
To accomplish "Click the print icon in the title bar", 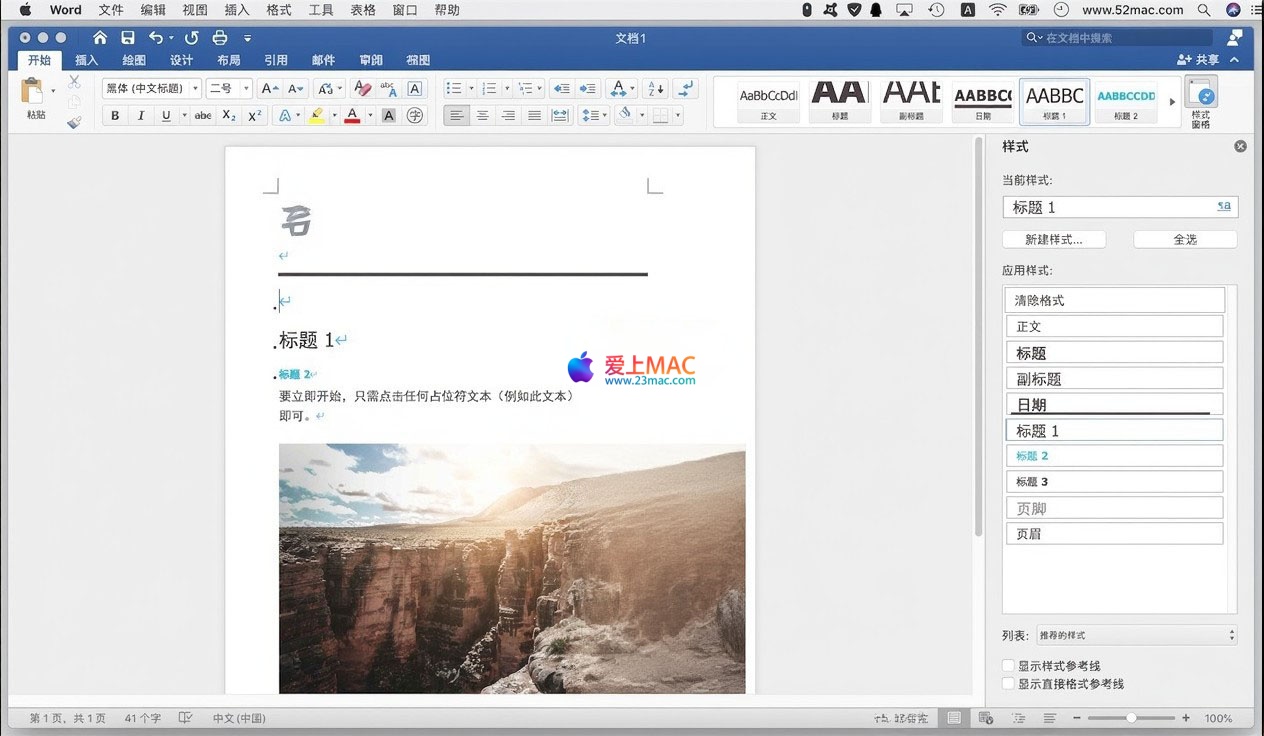I will point(220,38).
